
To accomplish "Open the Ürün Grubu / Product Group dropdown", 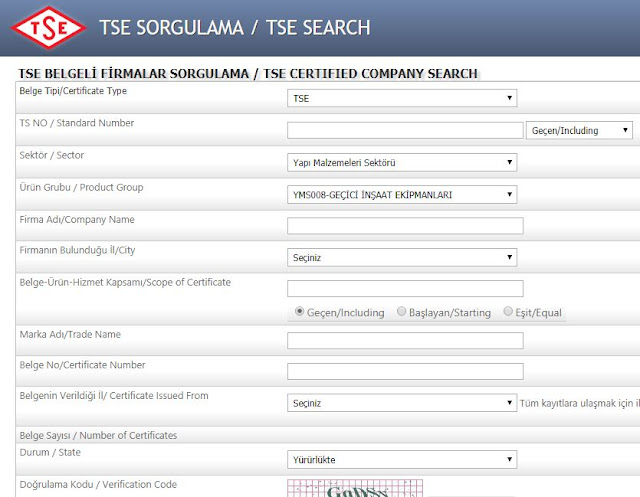I will (x=402, y=195).
